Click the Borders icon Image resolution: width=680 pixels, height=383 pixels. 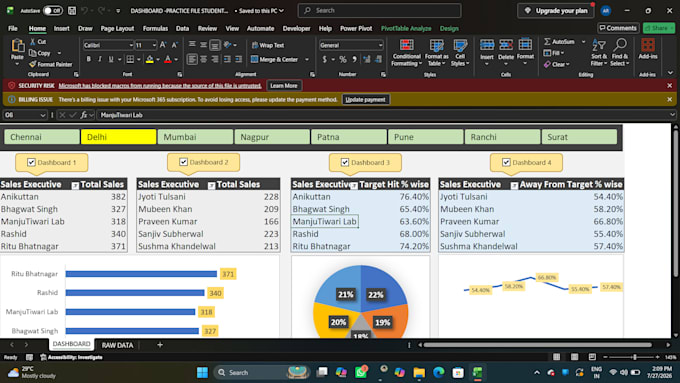coord(130,59)
